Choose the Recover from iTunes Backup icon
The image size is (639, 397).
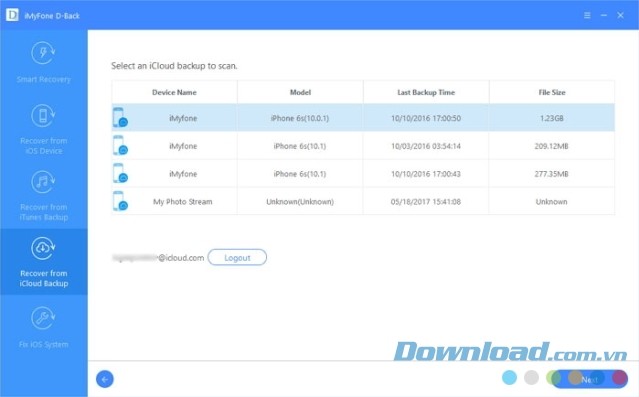pos(43,182)
